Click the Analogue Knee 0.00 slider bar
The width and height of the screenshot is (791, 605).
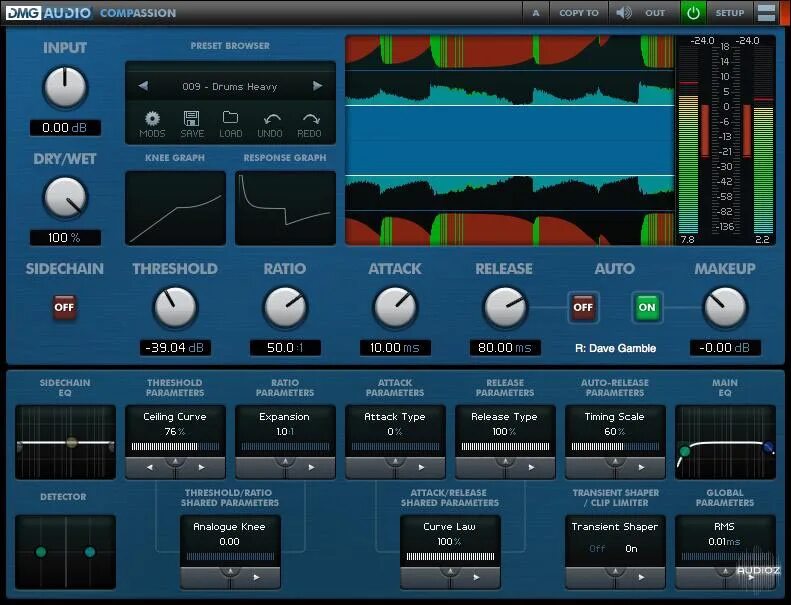(230, 557)
